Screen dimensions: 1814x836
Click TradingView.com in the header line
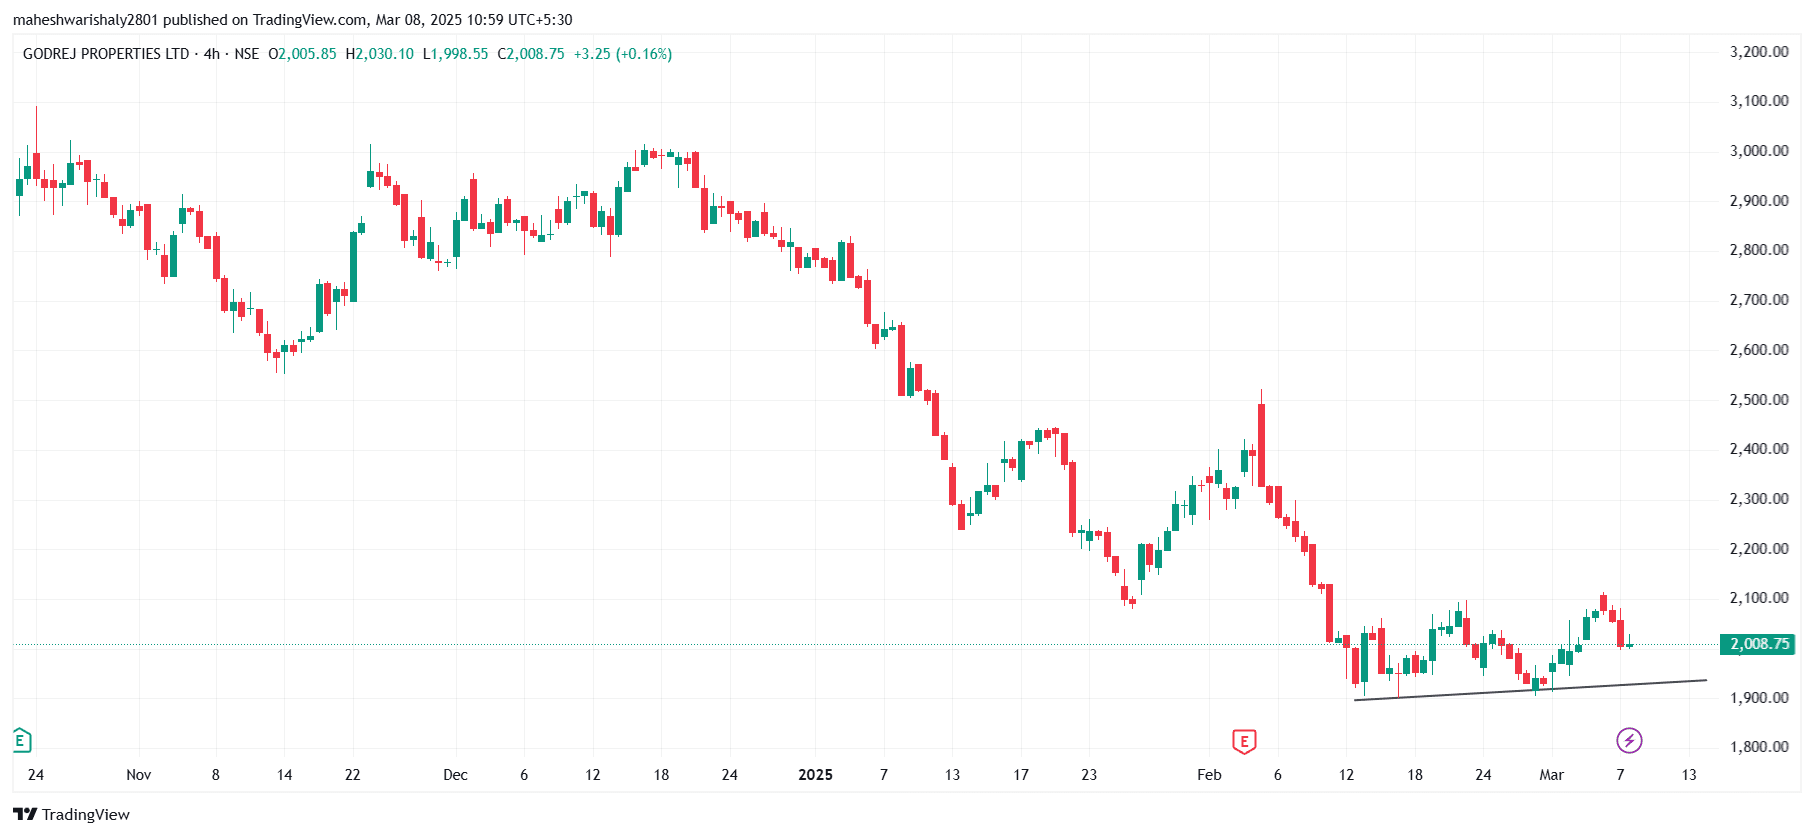(310, 20)
